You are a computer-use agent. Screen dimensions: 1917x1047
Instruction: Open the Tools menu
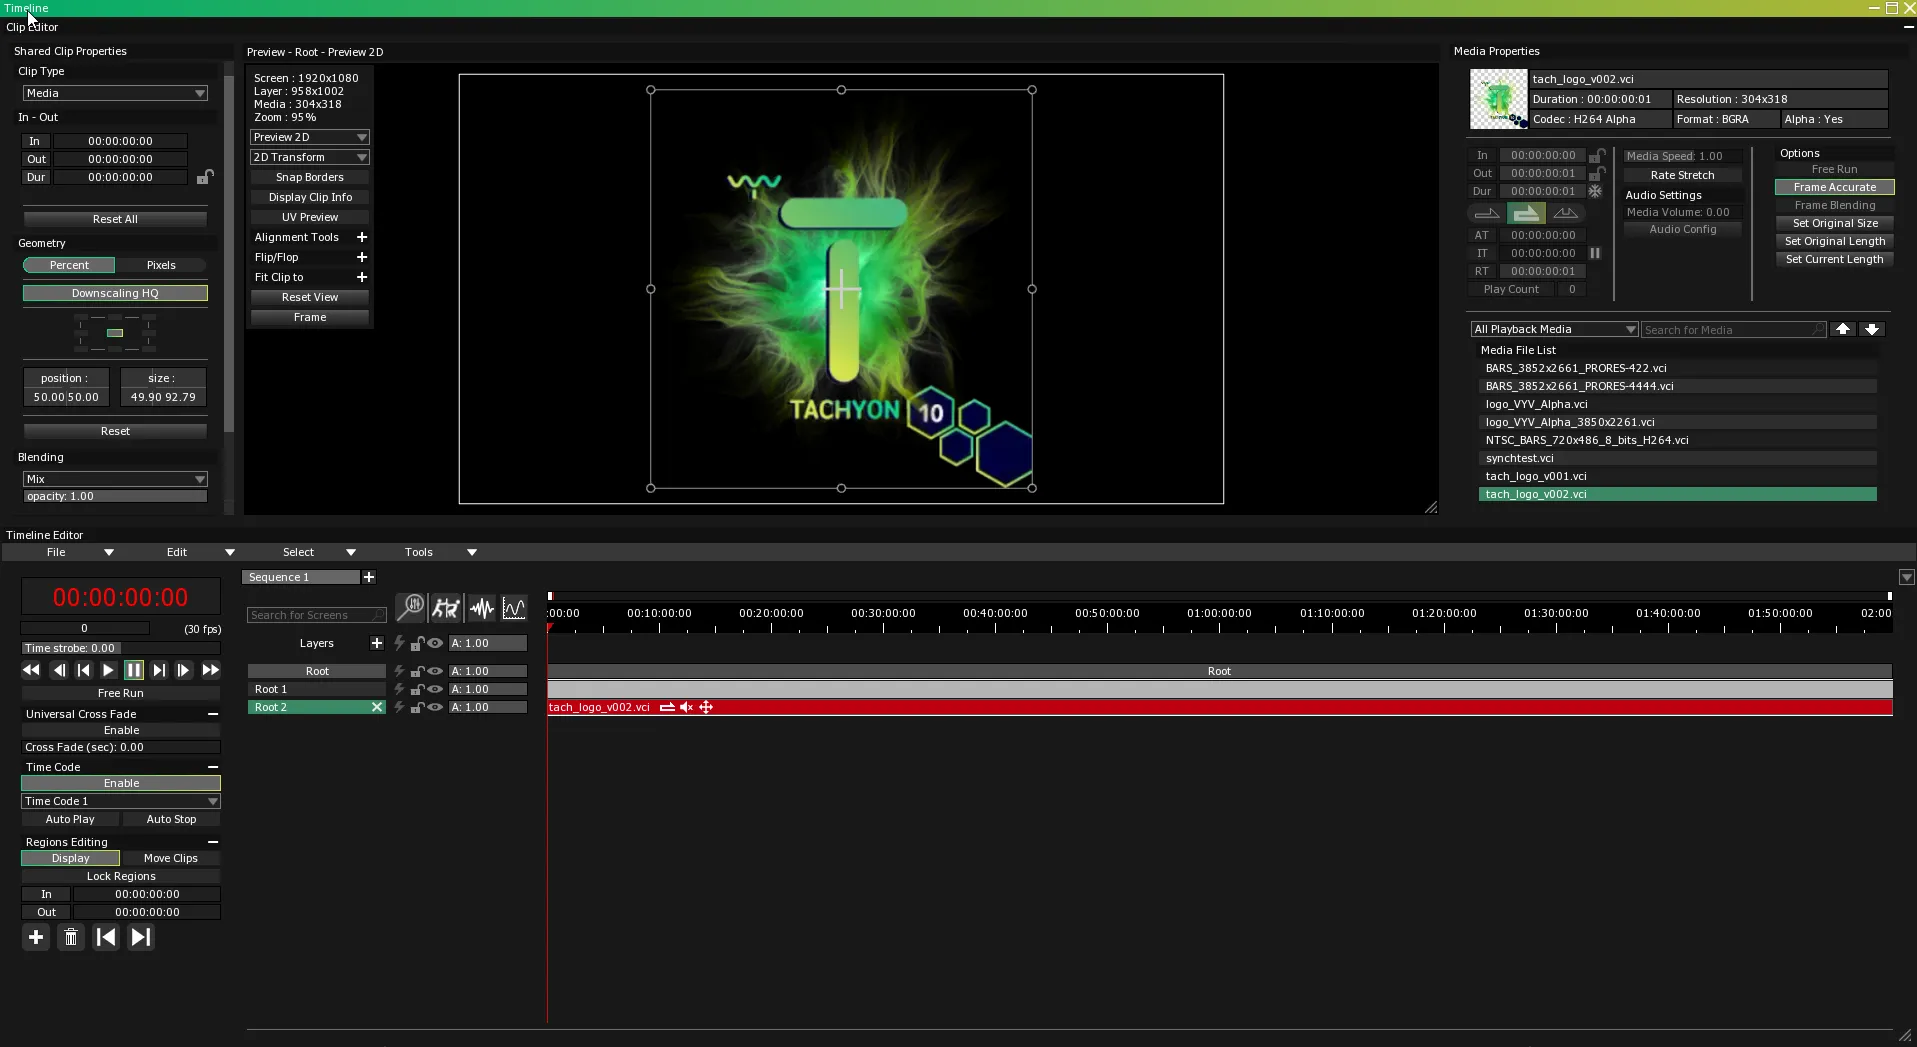click(440, 552)
